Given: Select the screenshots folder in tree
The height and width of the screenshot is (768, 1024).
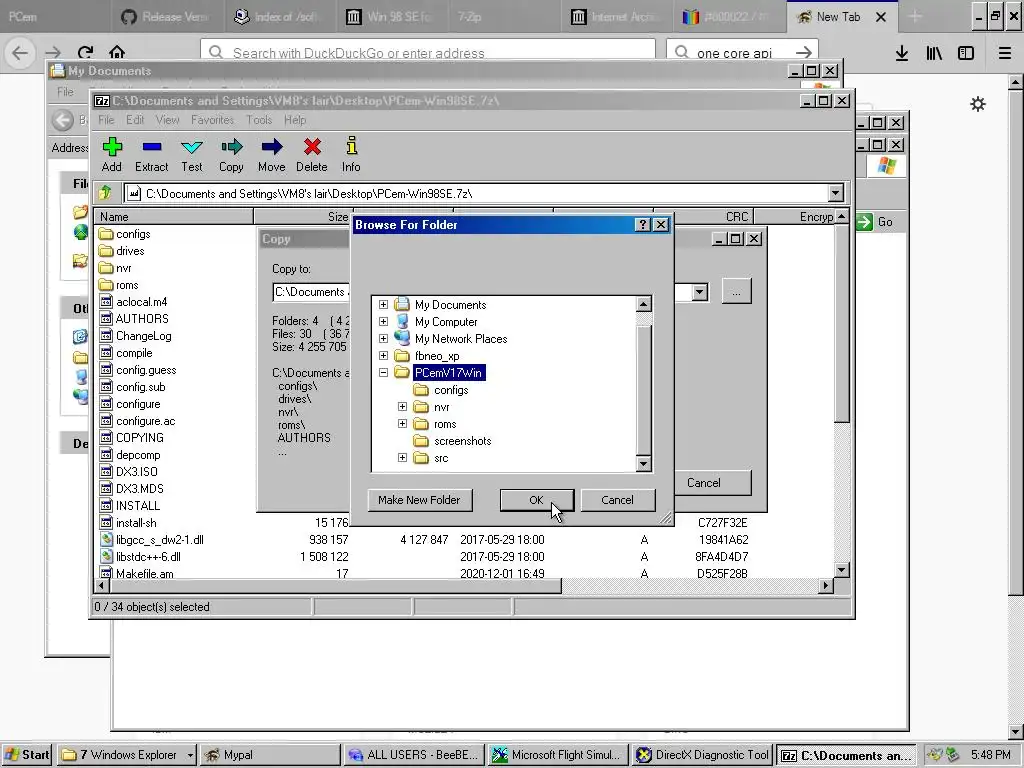Looking at the screenshot, I should click(462, 441).
